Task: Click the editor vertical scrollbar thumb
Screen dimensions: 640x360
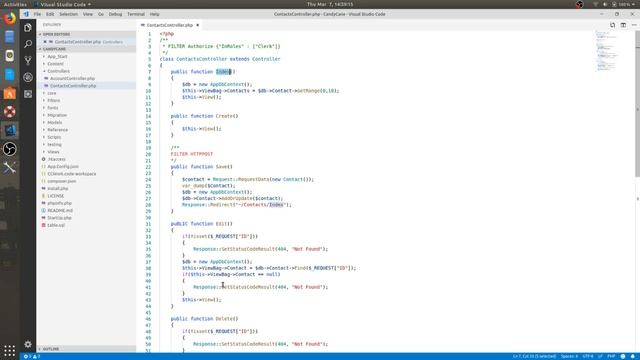Action: coord(638,104)
